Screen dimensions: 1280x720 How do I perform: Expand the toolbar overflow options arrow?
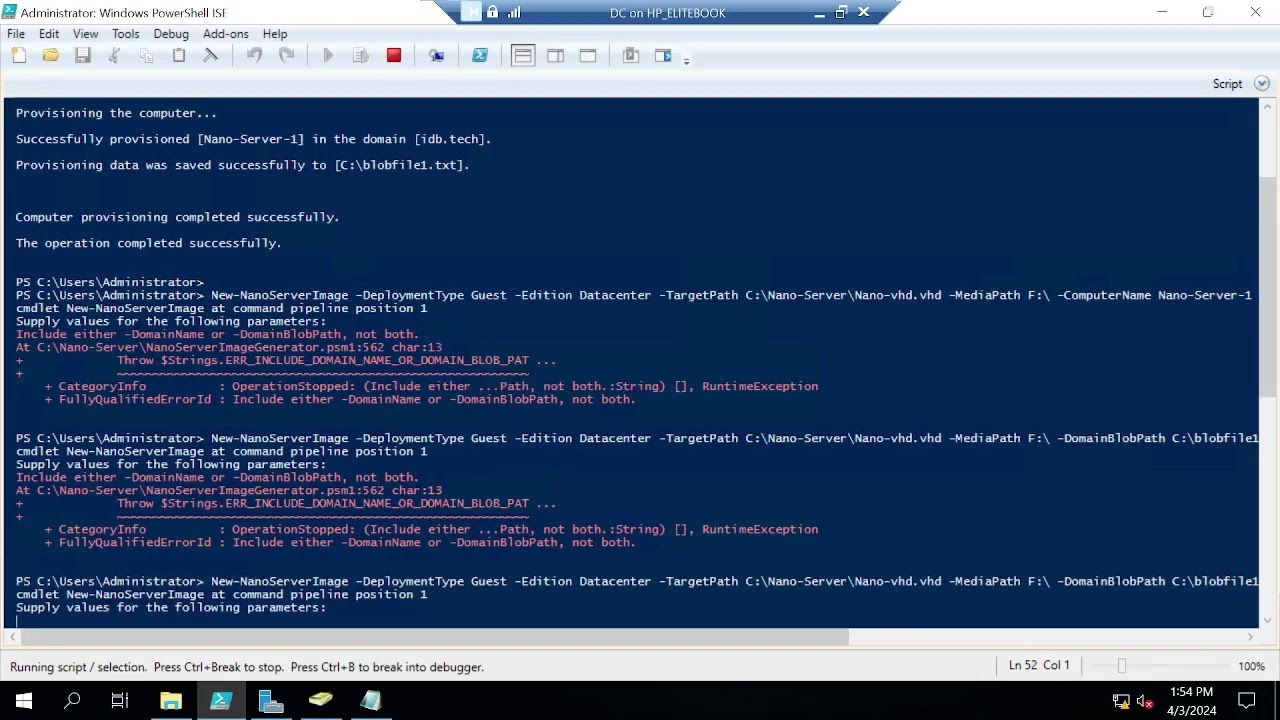[686, 61]
